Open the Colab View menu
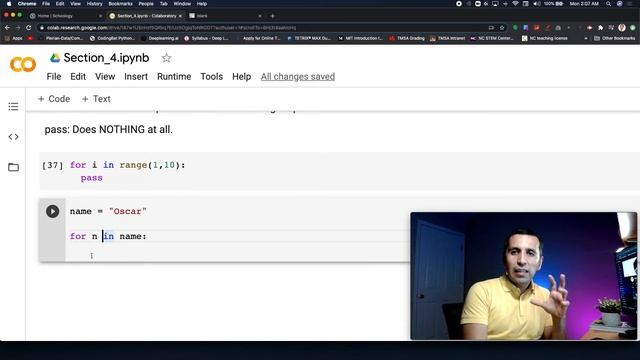 (x=105, y=77)
